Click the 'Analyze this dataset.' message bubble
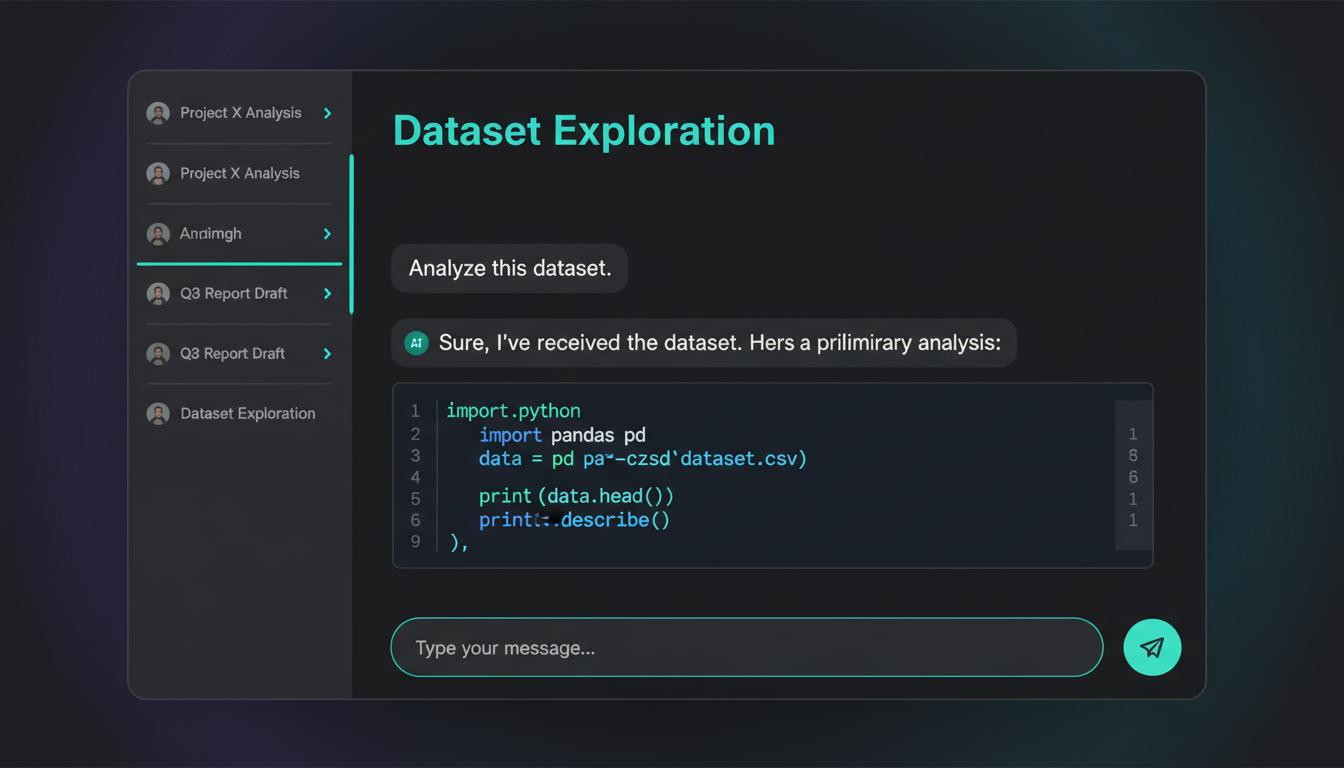 pyautogui.click(x=509, y=268)
